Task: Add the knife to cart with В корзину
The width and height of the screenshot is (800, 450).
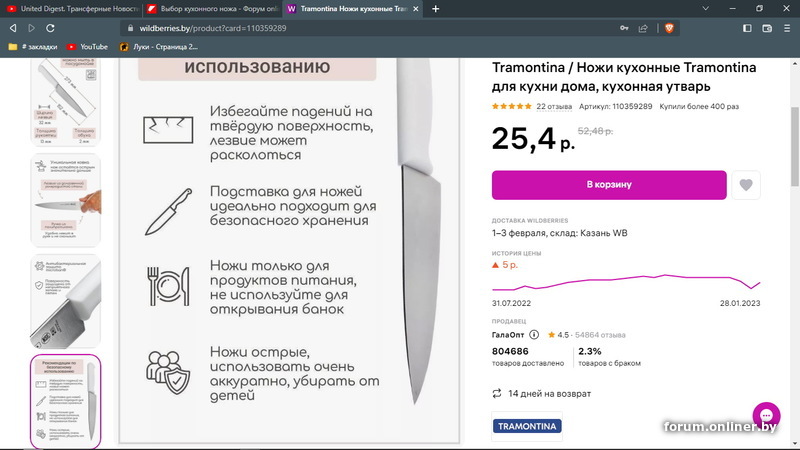Action: click(x=609, y=185)
